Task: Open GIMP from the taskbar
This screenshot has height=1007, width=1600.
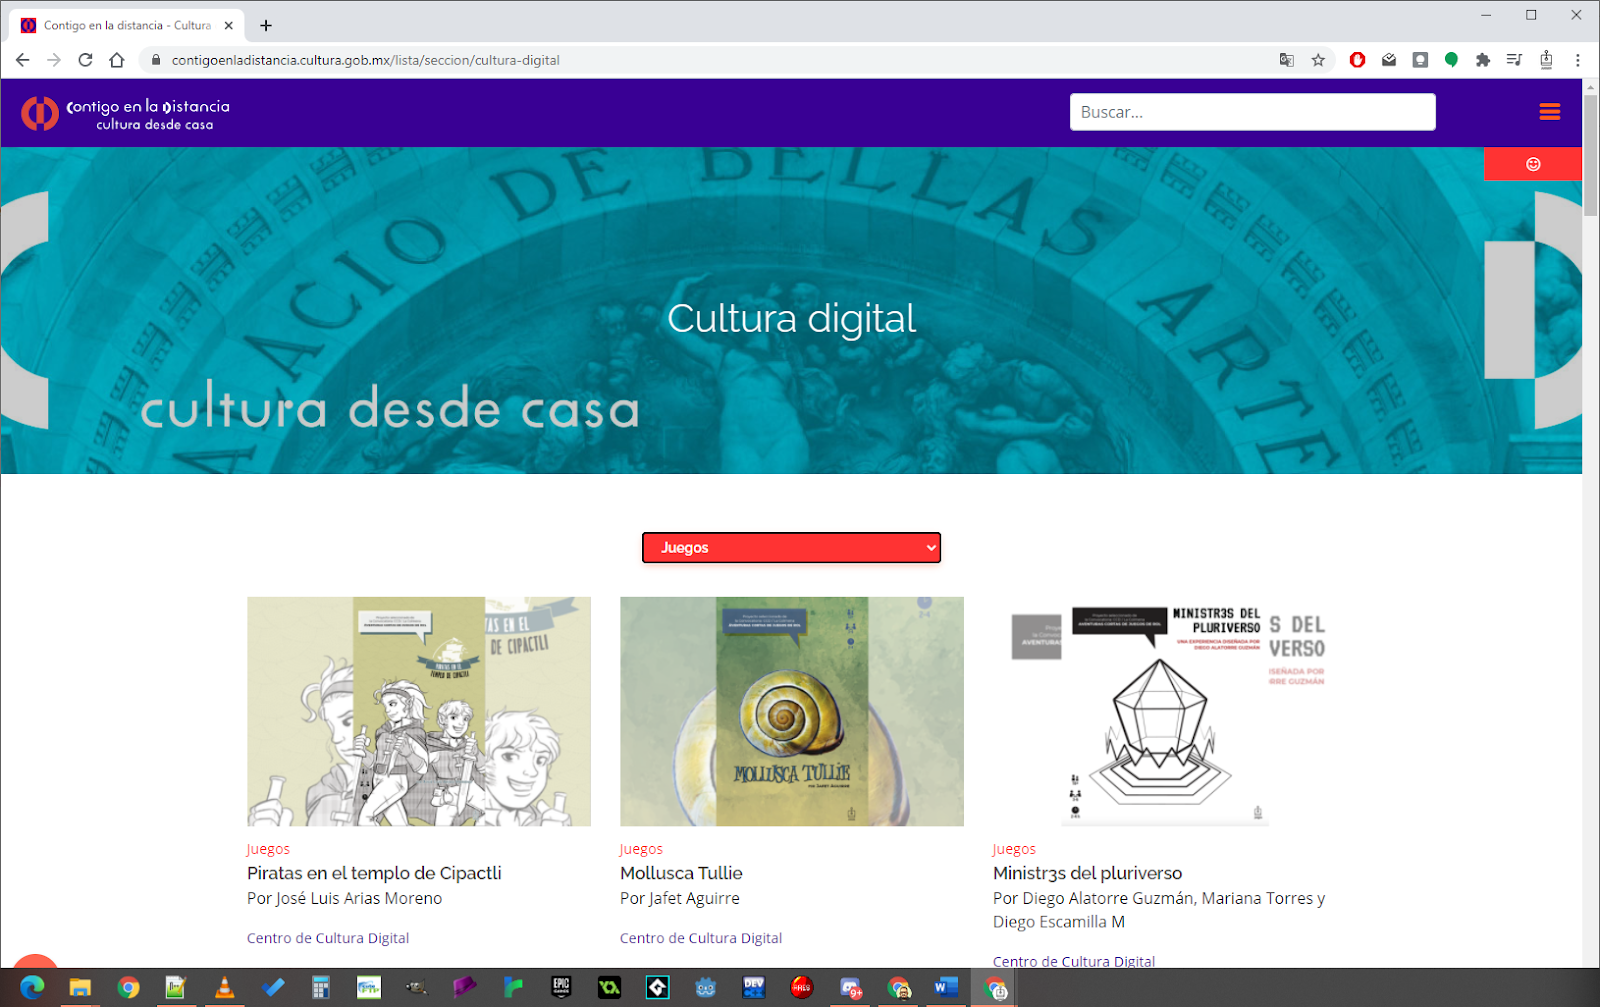Action: (x=416, y=988)
